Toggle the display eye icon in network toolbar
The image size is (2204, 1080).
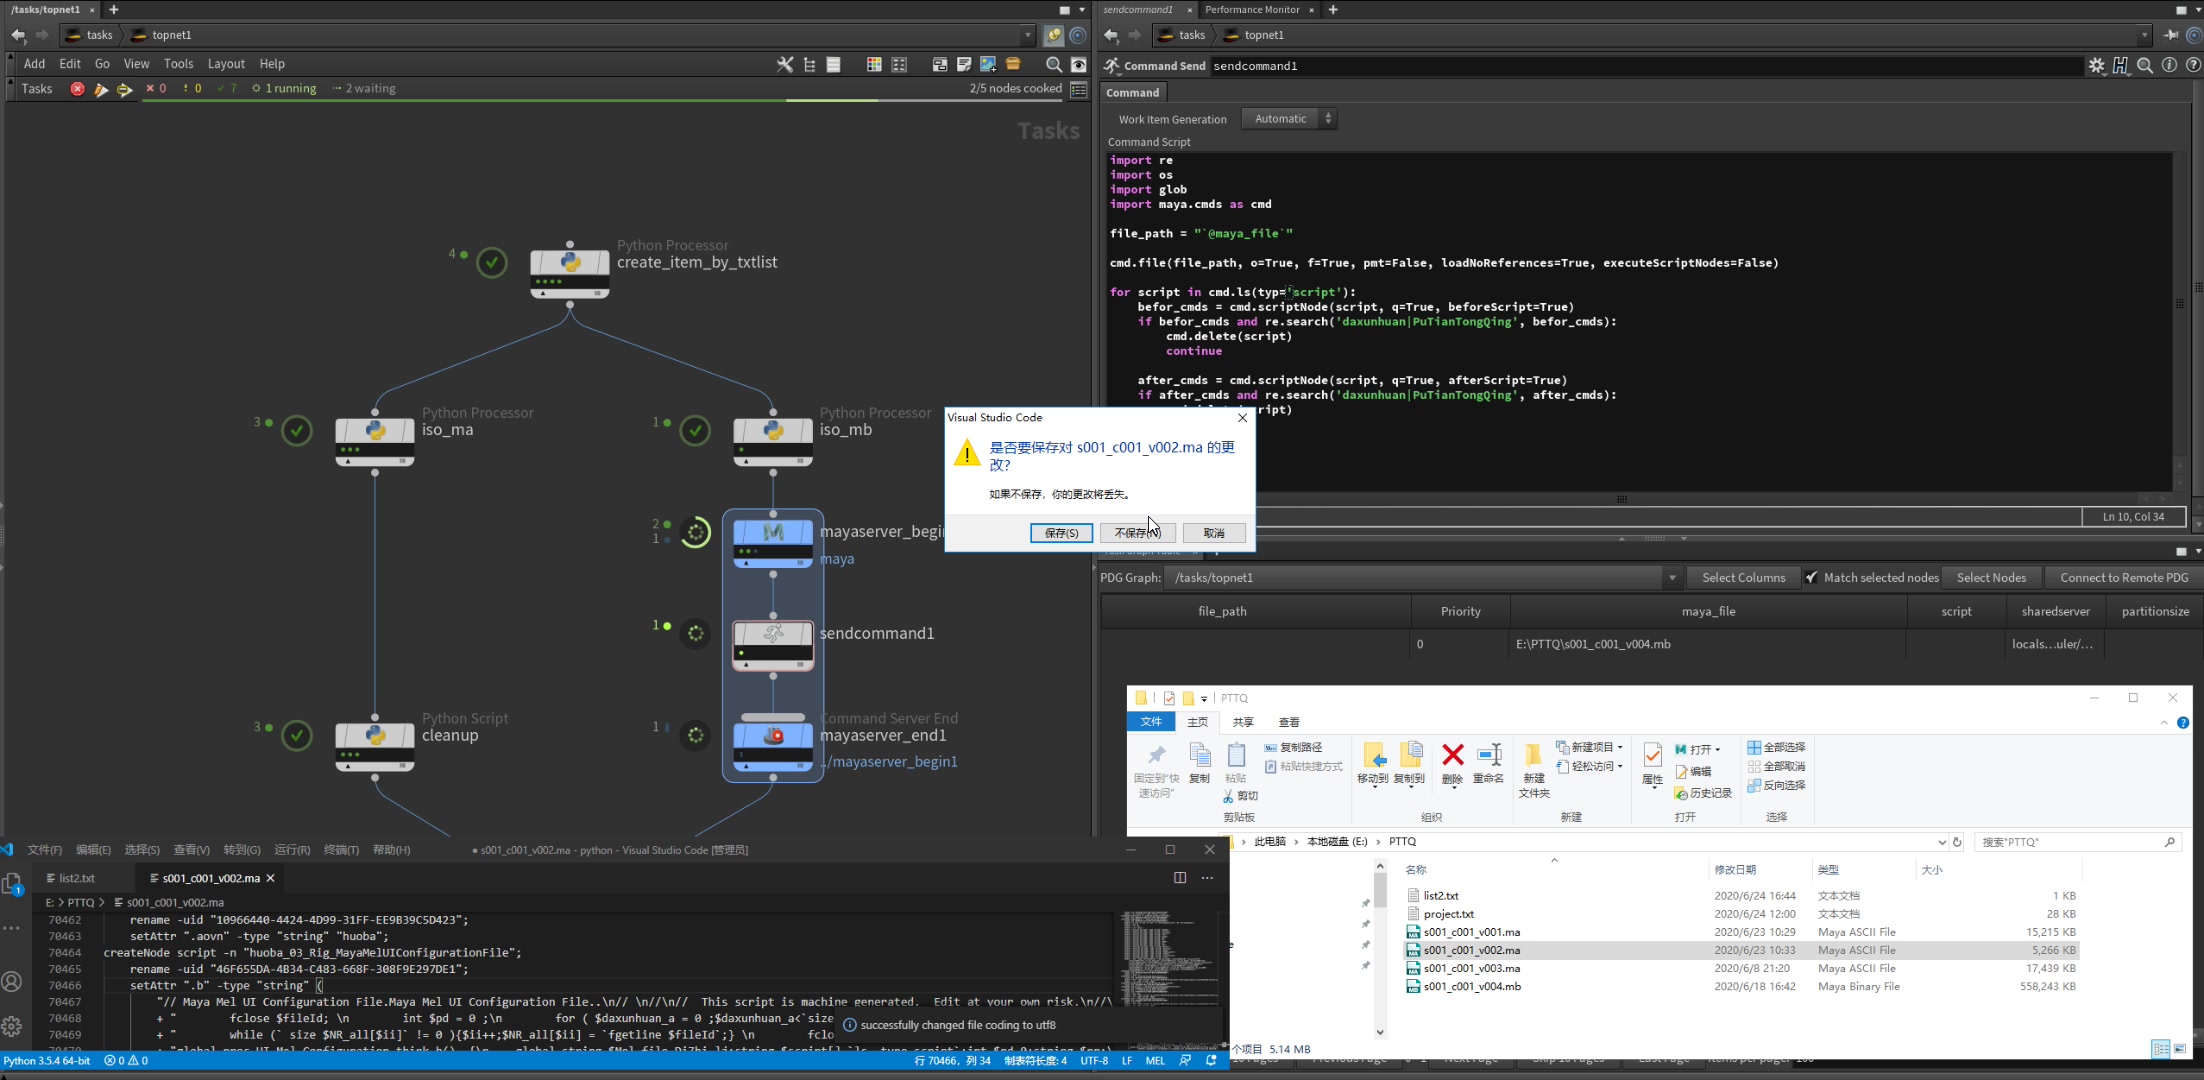tap(1078, 64)
